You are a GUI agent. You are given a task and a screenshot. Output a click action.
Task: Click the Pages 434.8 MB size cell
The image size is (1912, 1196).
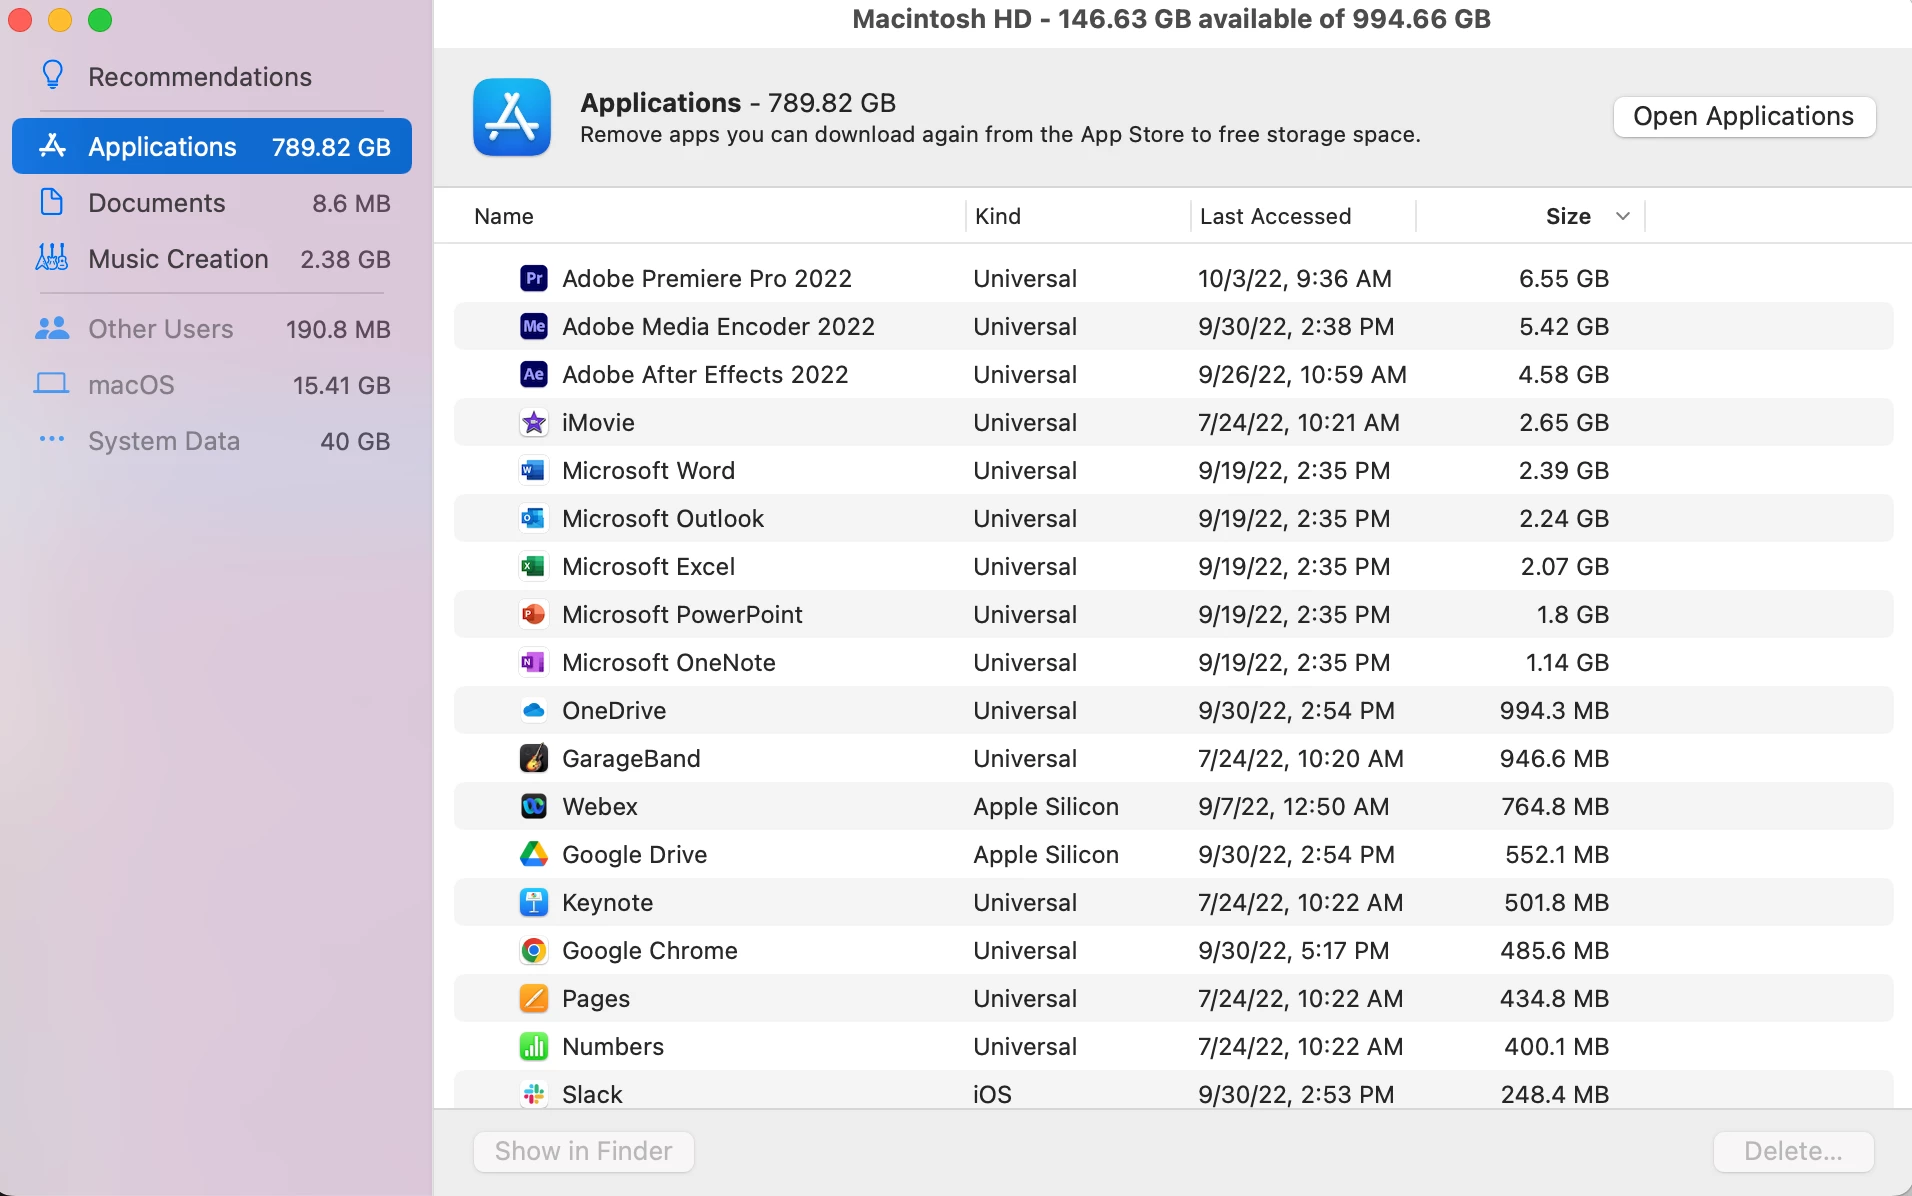point(1554,998)
